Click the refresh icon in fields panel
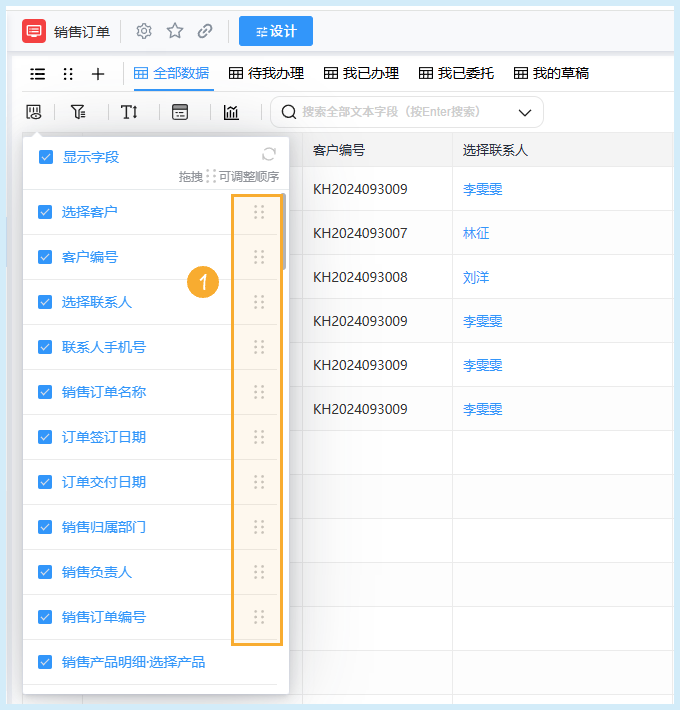680x710 pixels. click(x=269, y=154)
